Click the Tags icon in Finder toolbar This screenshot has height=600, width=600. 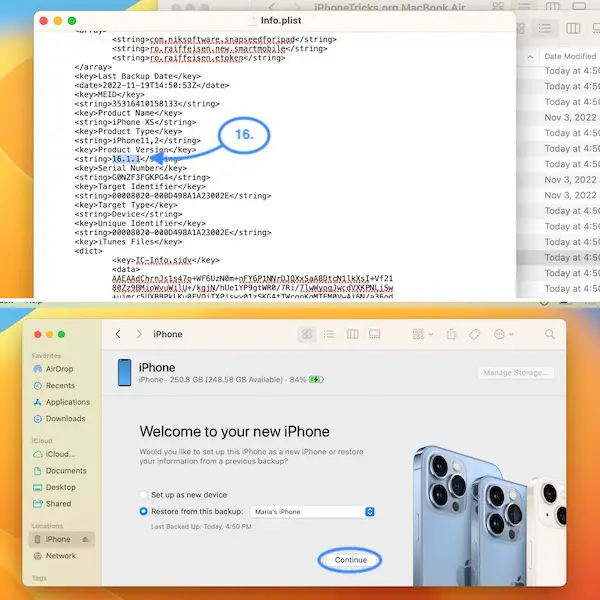coord(475,334)
